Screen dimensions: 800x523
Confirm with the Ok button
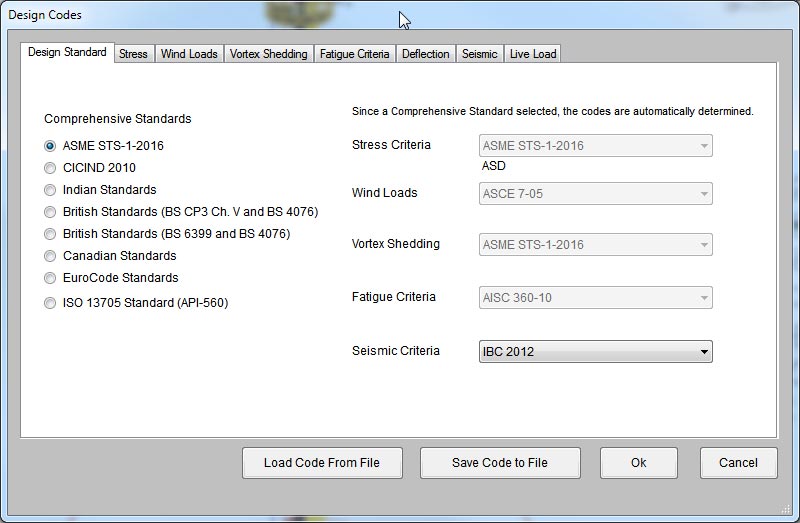[x=639, y=463]
